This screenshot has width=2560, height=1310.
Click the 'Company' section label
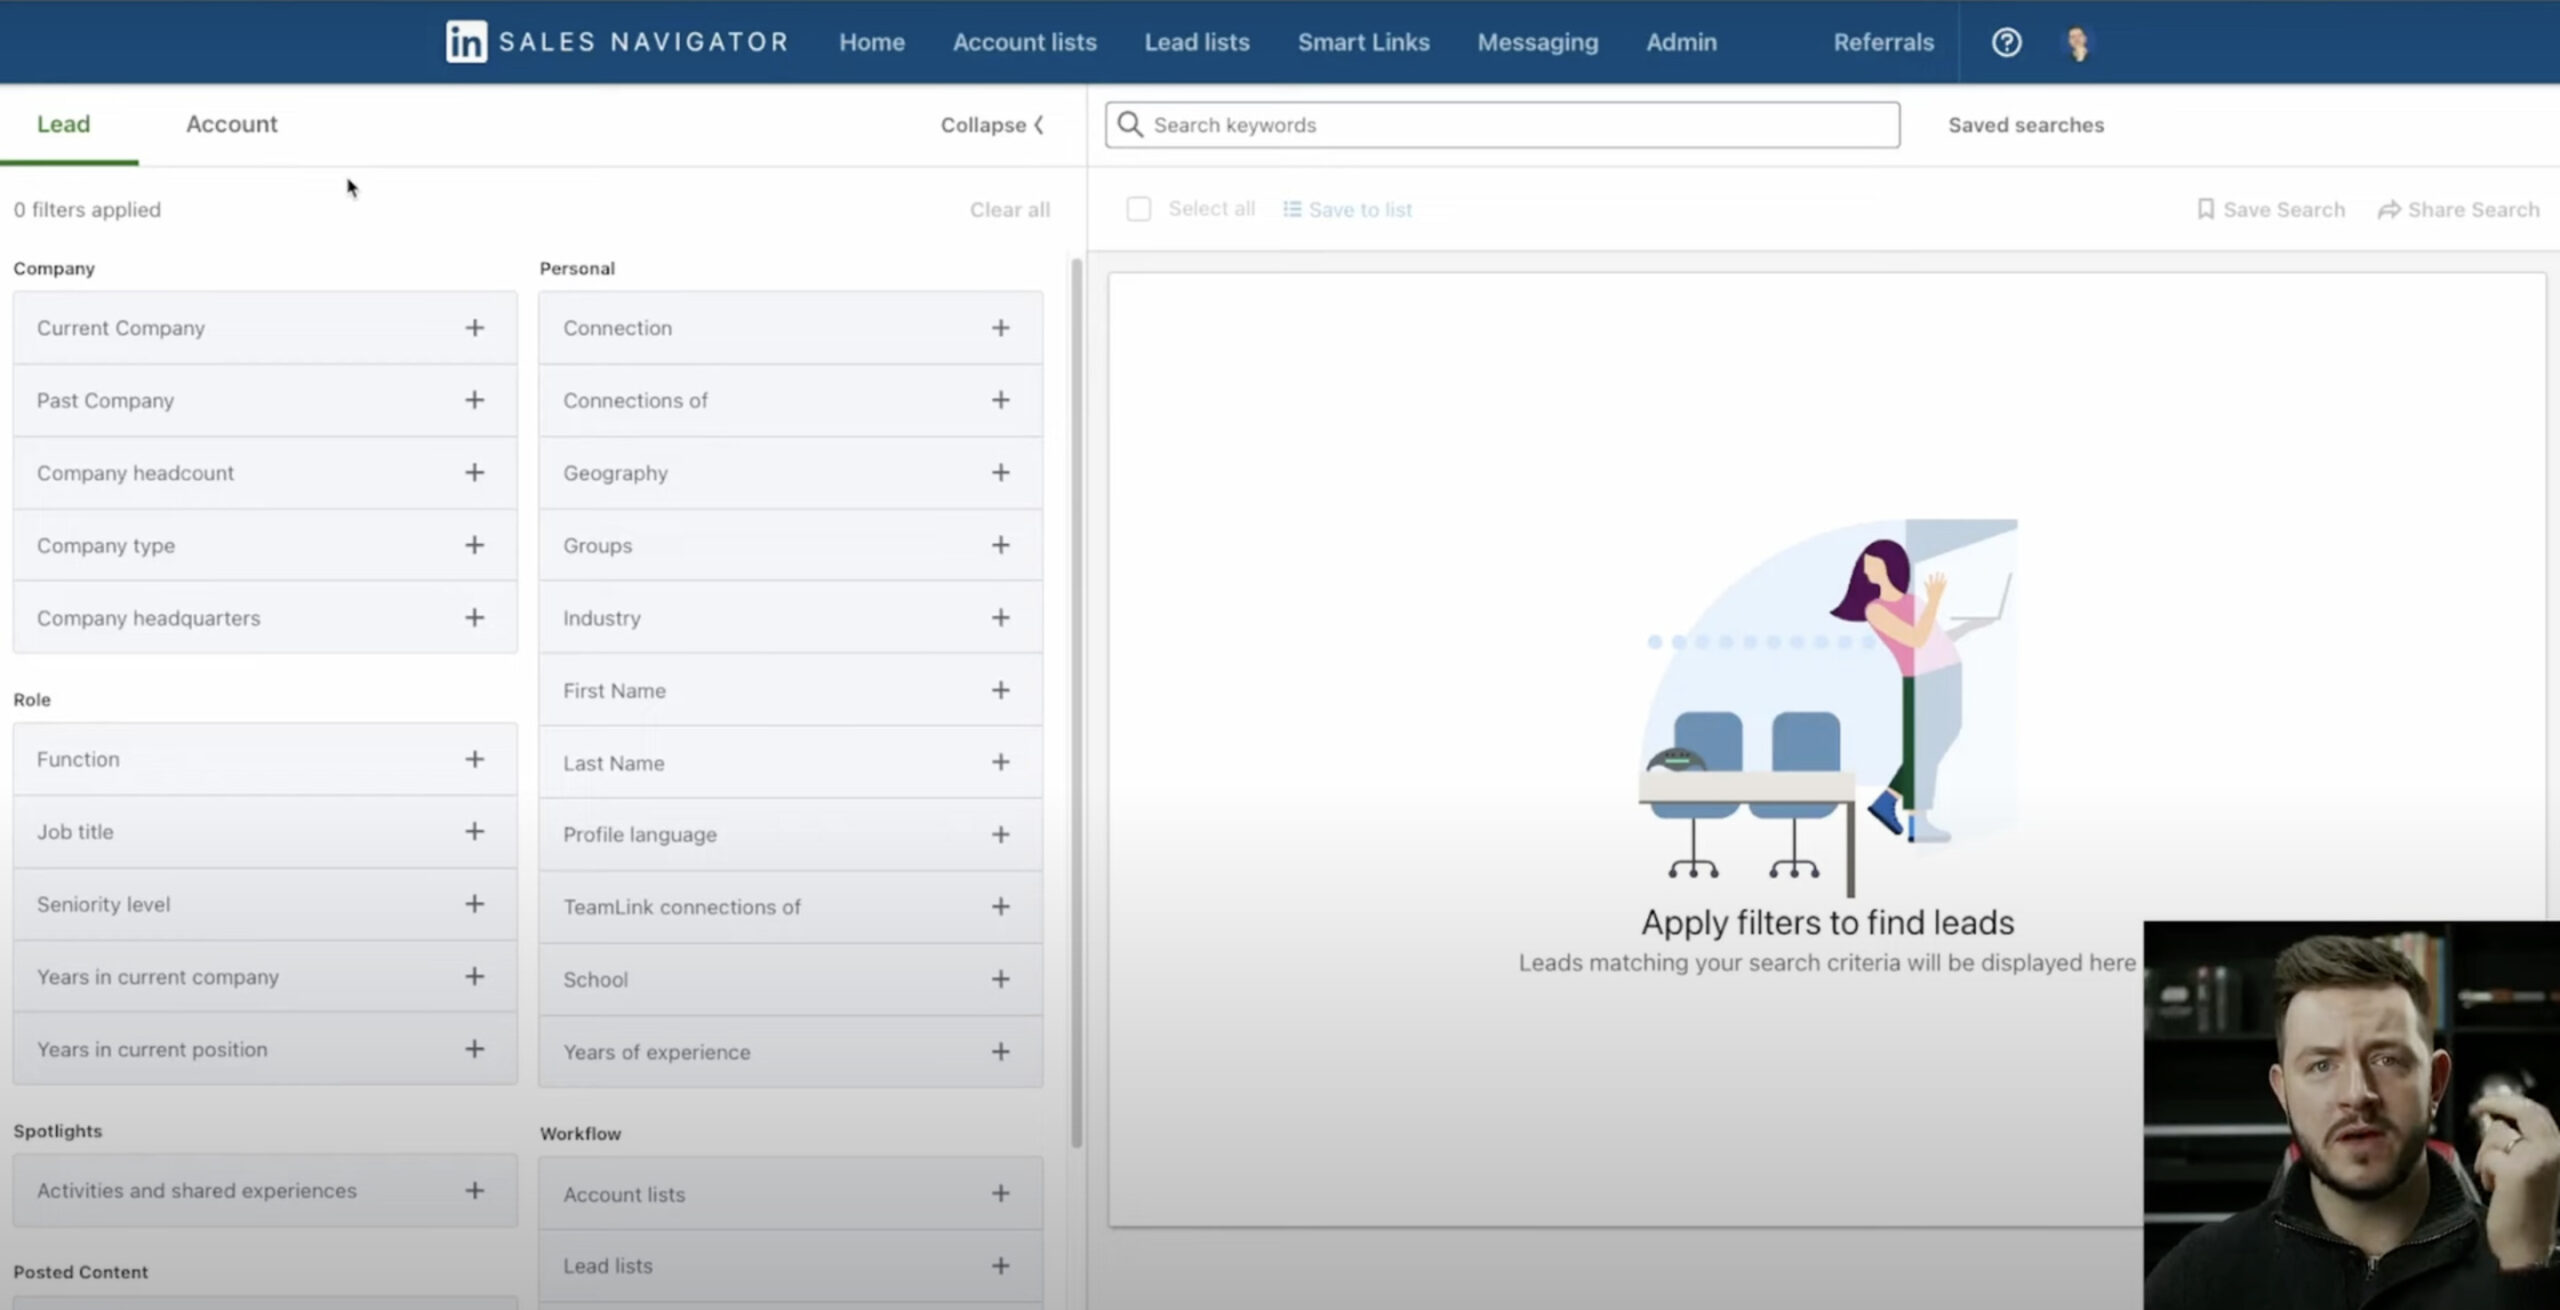54,268
